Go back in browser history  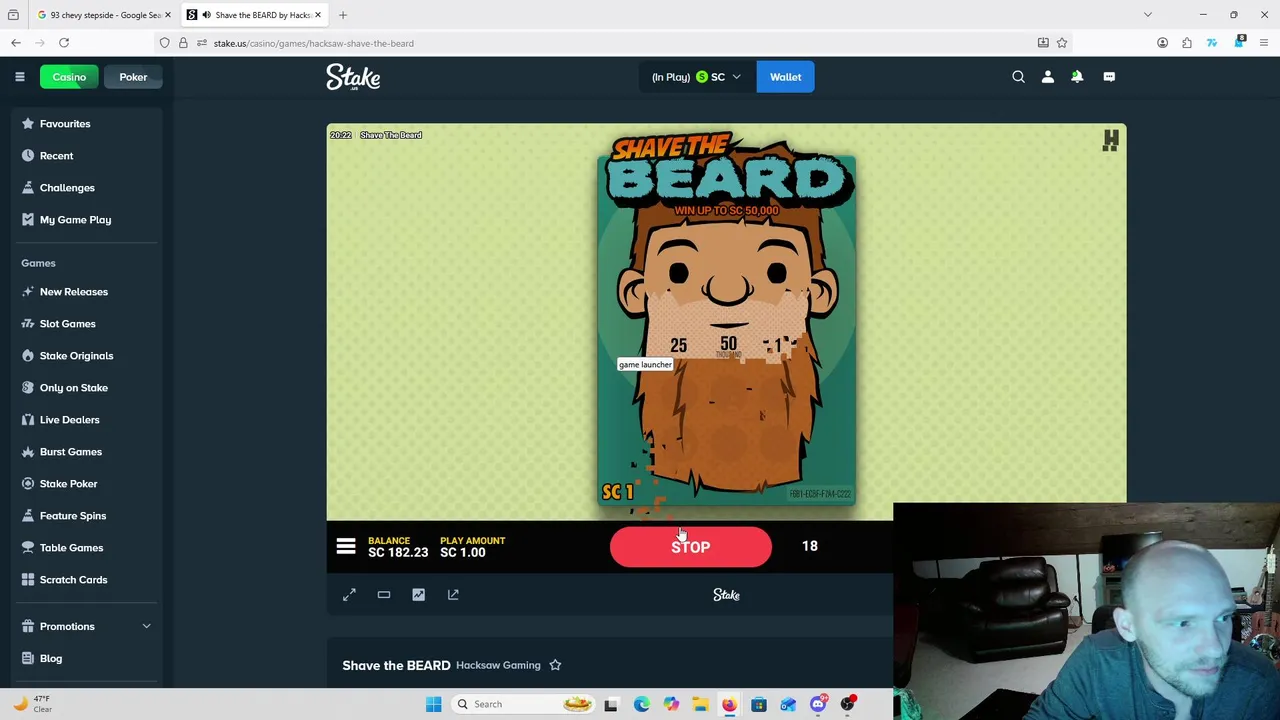(x=16, y=43)
